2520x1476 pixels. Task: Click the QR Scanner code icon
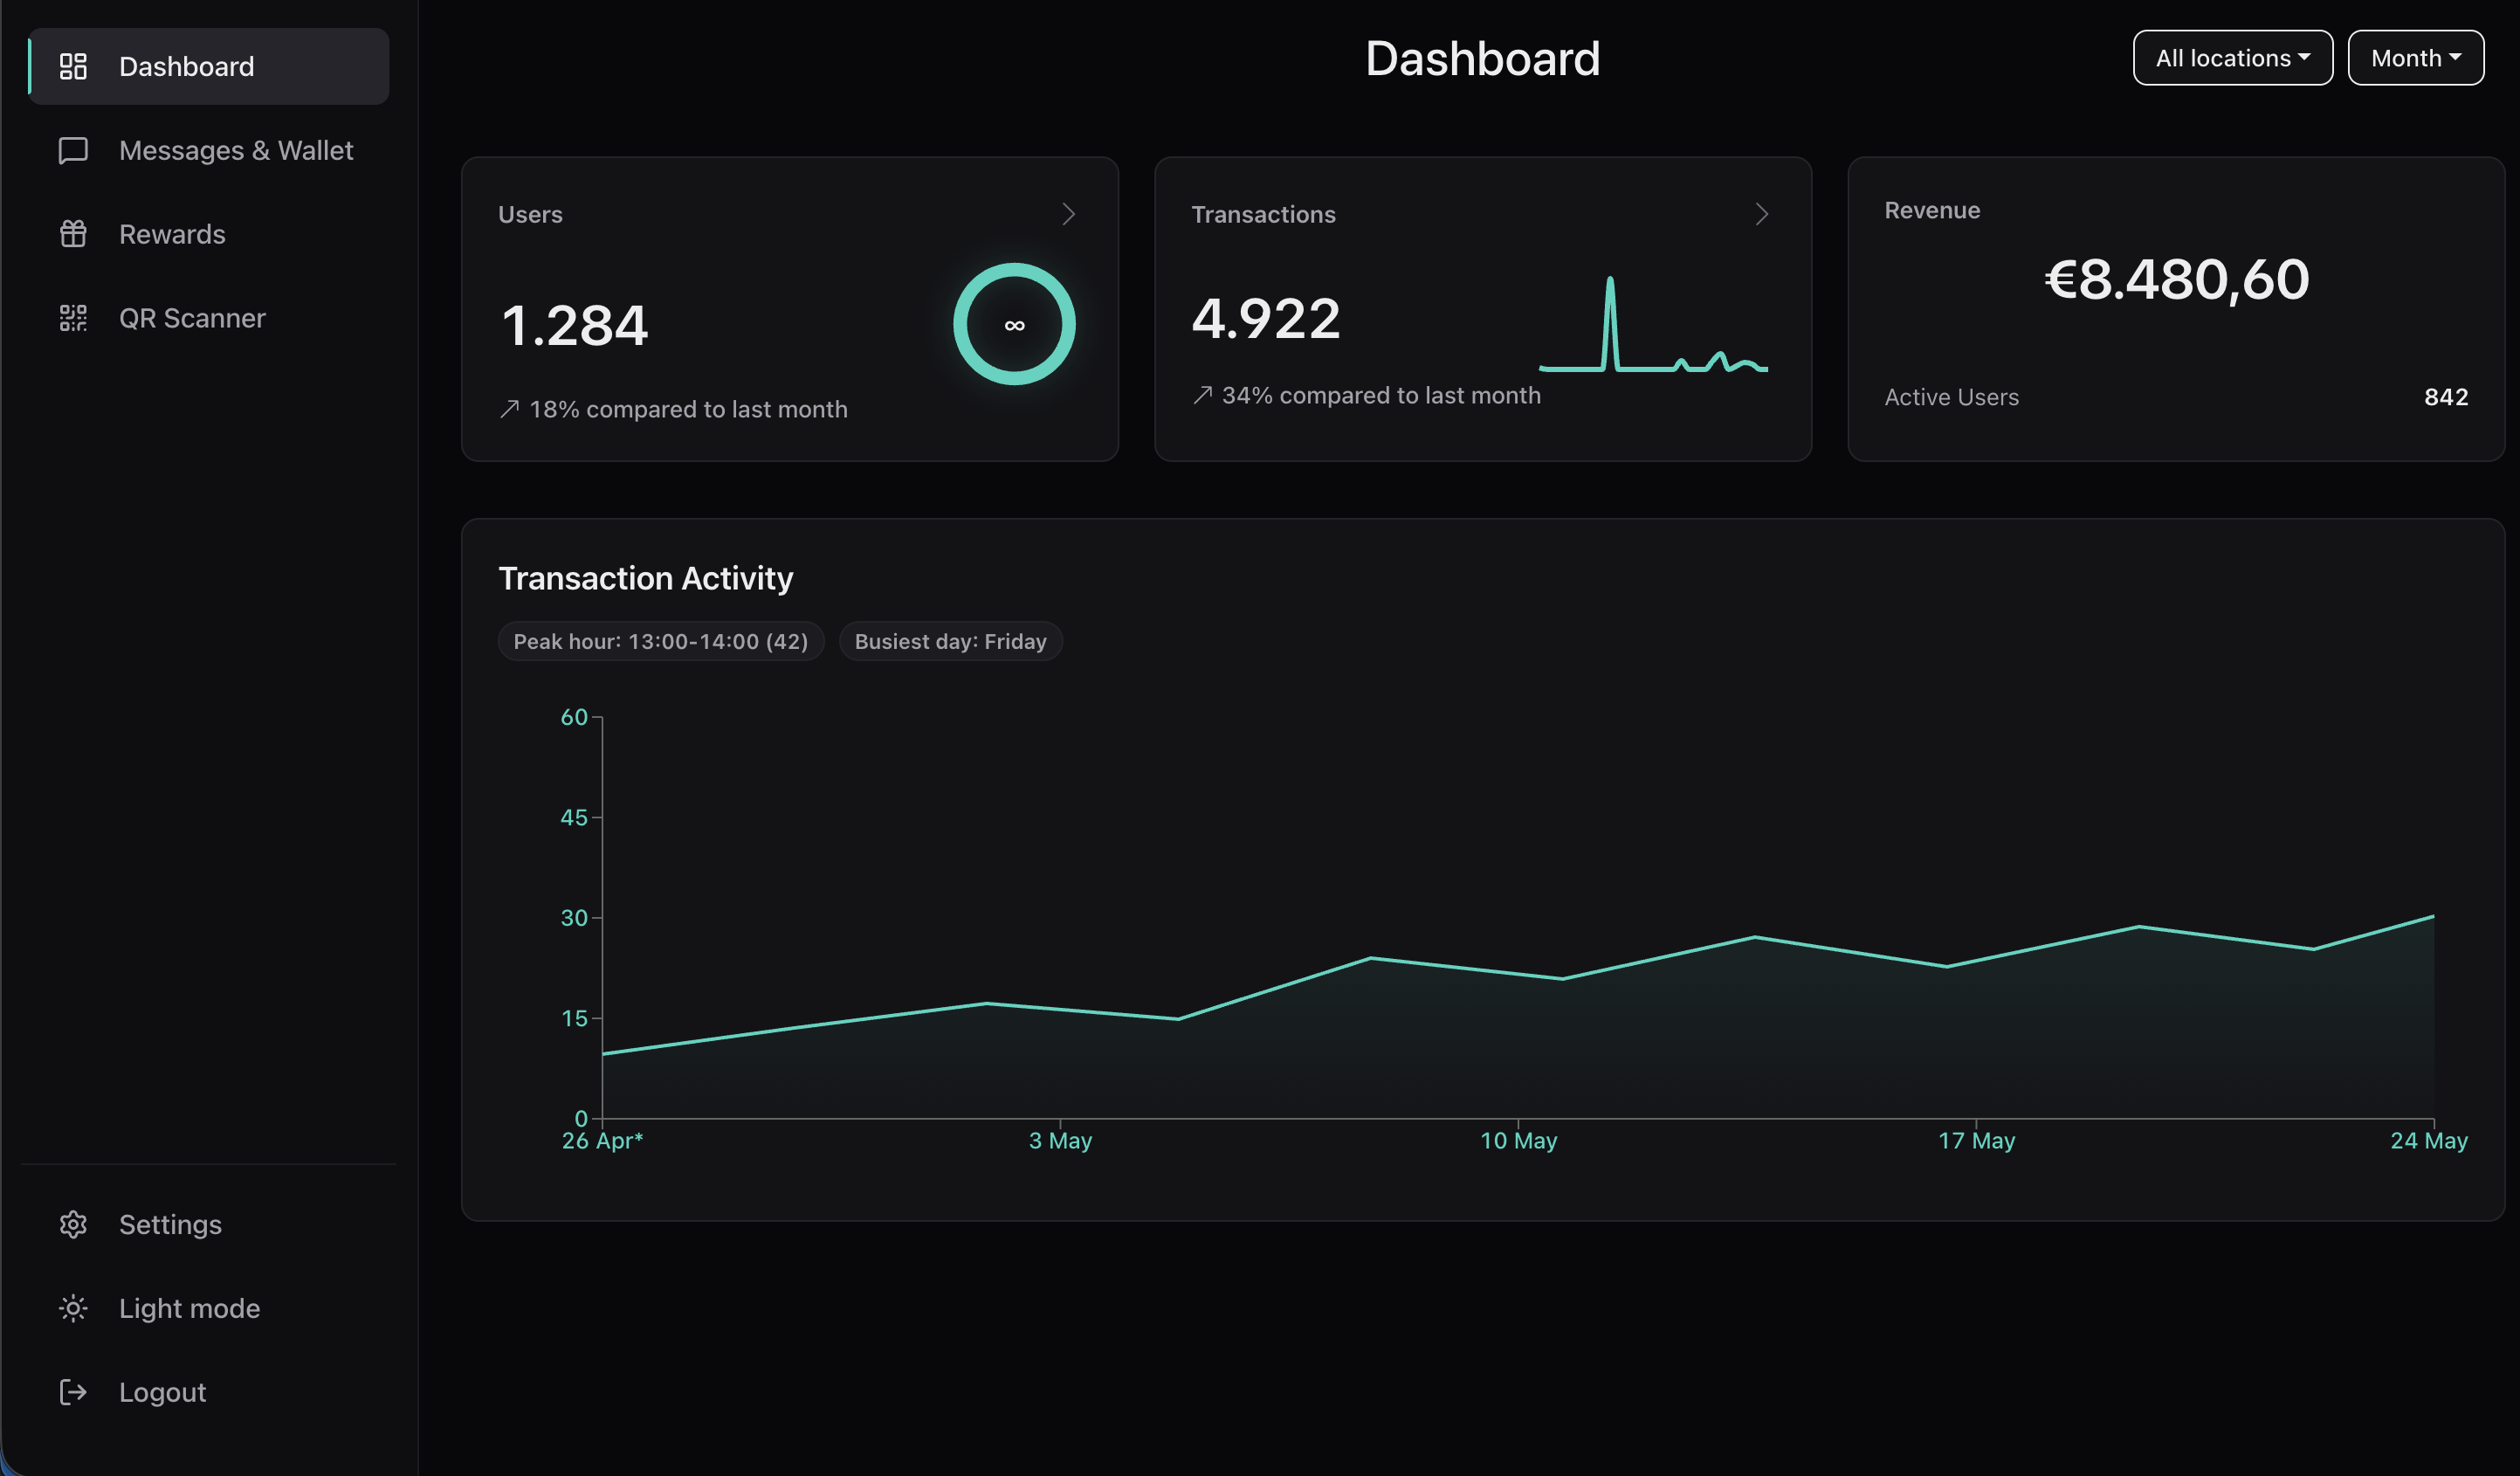(73, 318)
